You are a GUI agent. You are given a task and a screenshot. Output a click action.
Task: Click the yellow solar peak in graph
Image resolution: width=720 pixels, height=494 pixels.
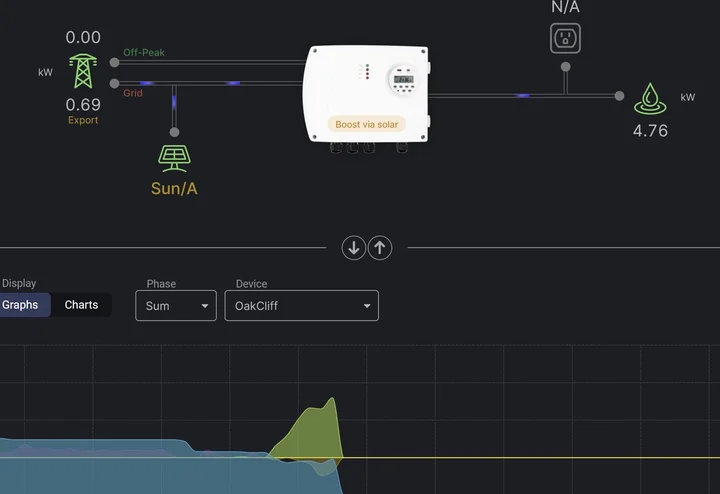point(315,430)
